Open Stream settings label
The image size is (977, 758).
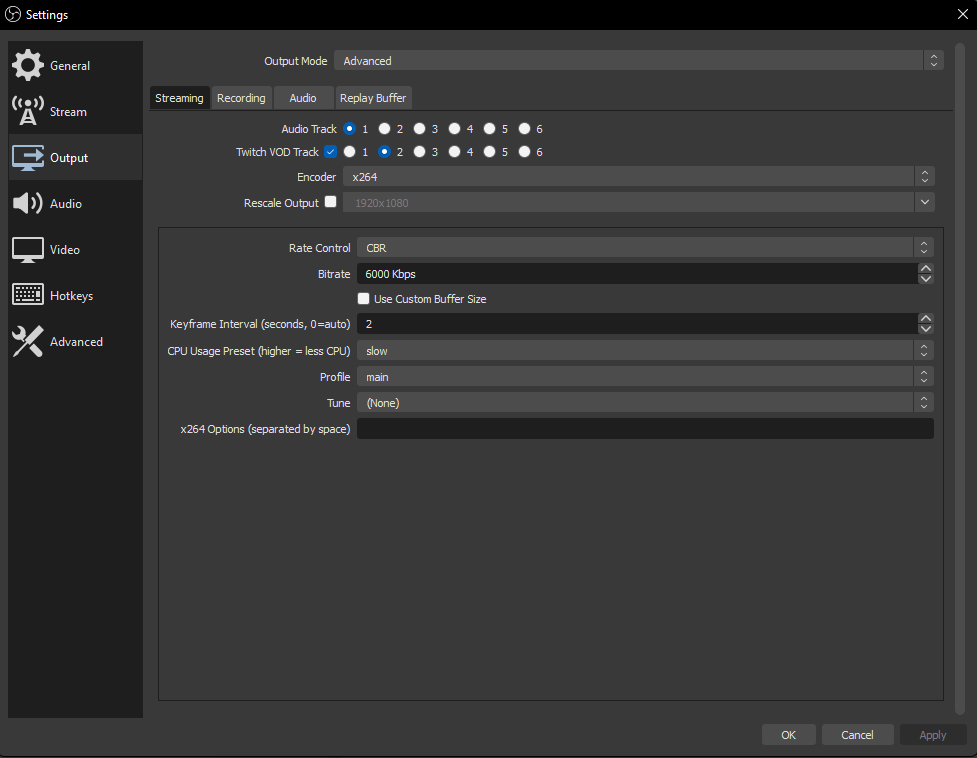[68, 111]
